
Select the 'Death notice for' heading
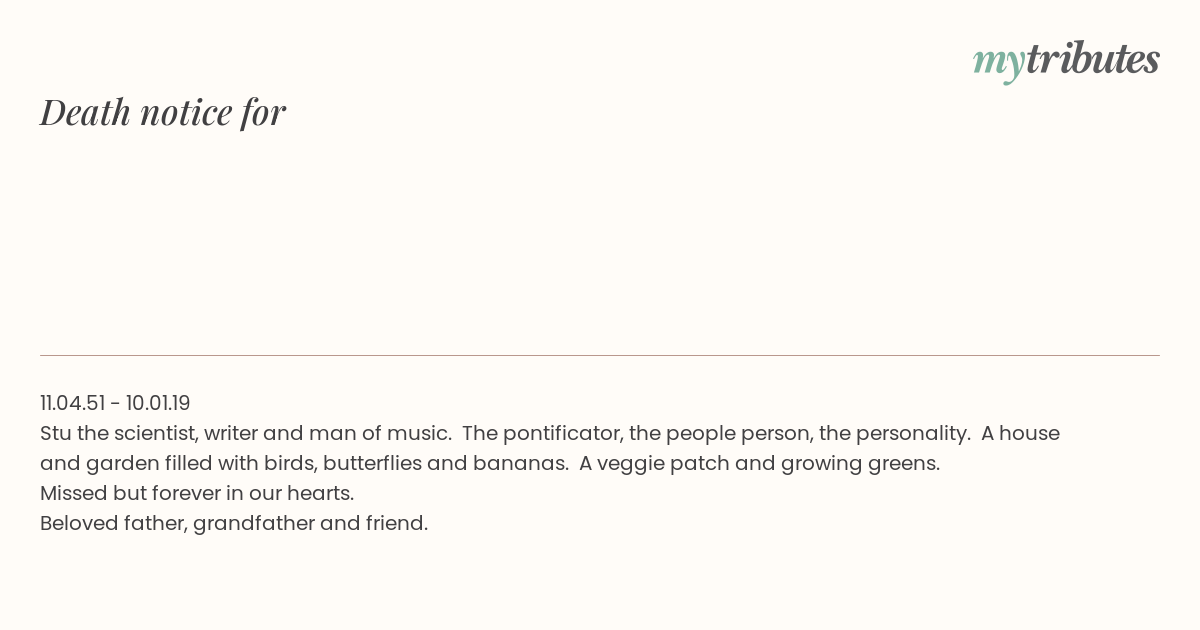point(163,112)
